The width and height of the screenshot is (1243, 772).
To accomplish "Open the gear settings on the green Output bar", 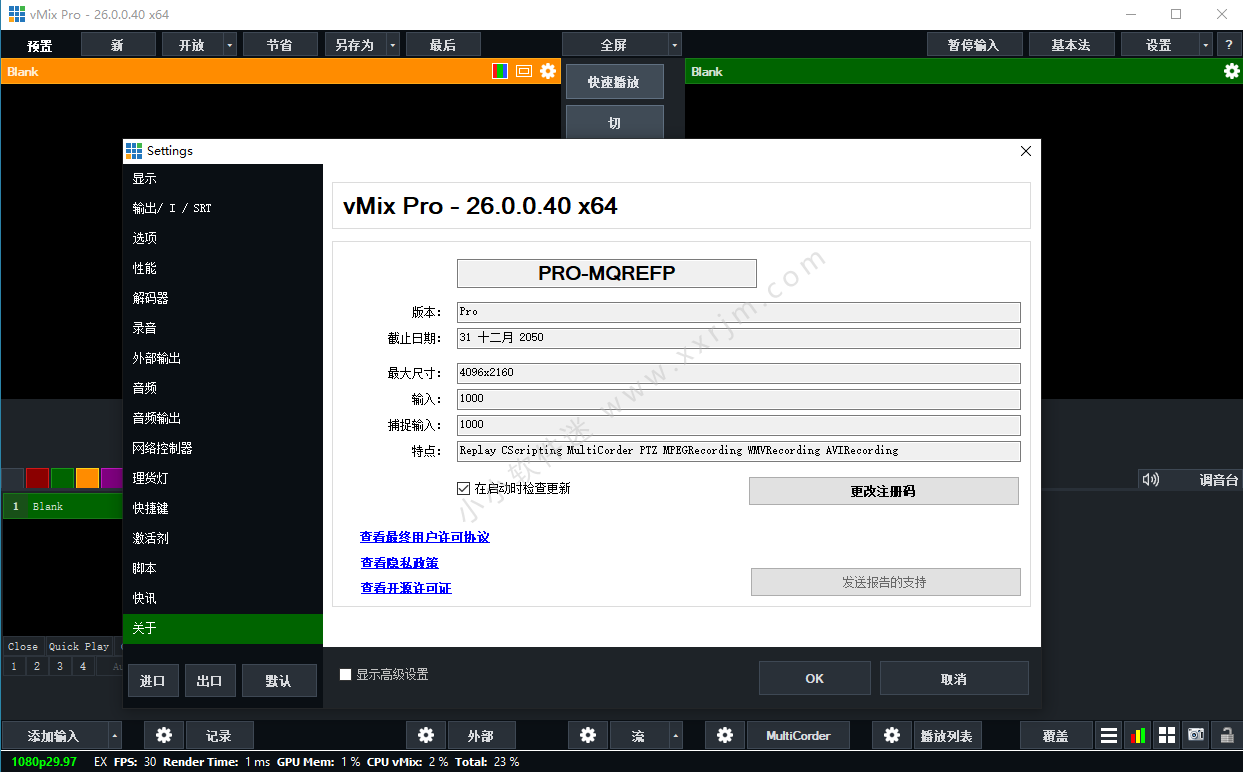I will click(x=1232, y=71).
